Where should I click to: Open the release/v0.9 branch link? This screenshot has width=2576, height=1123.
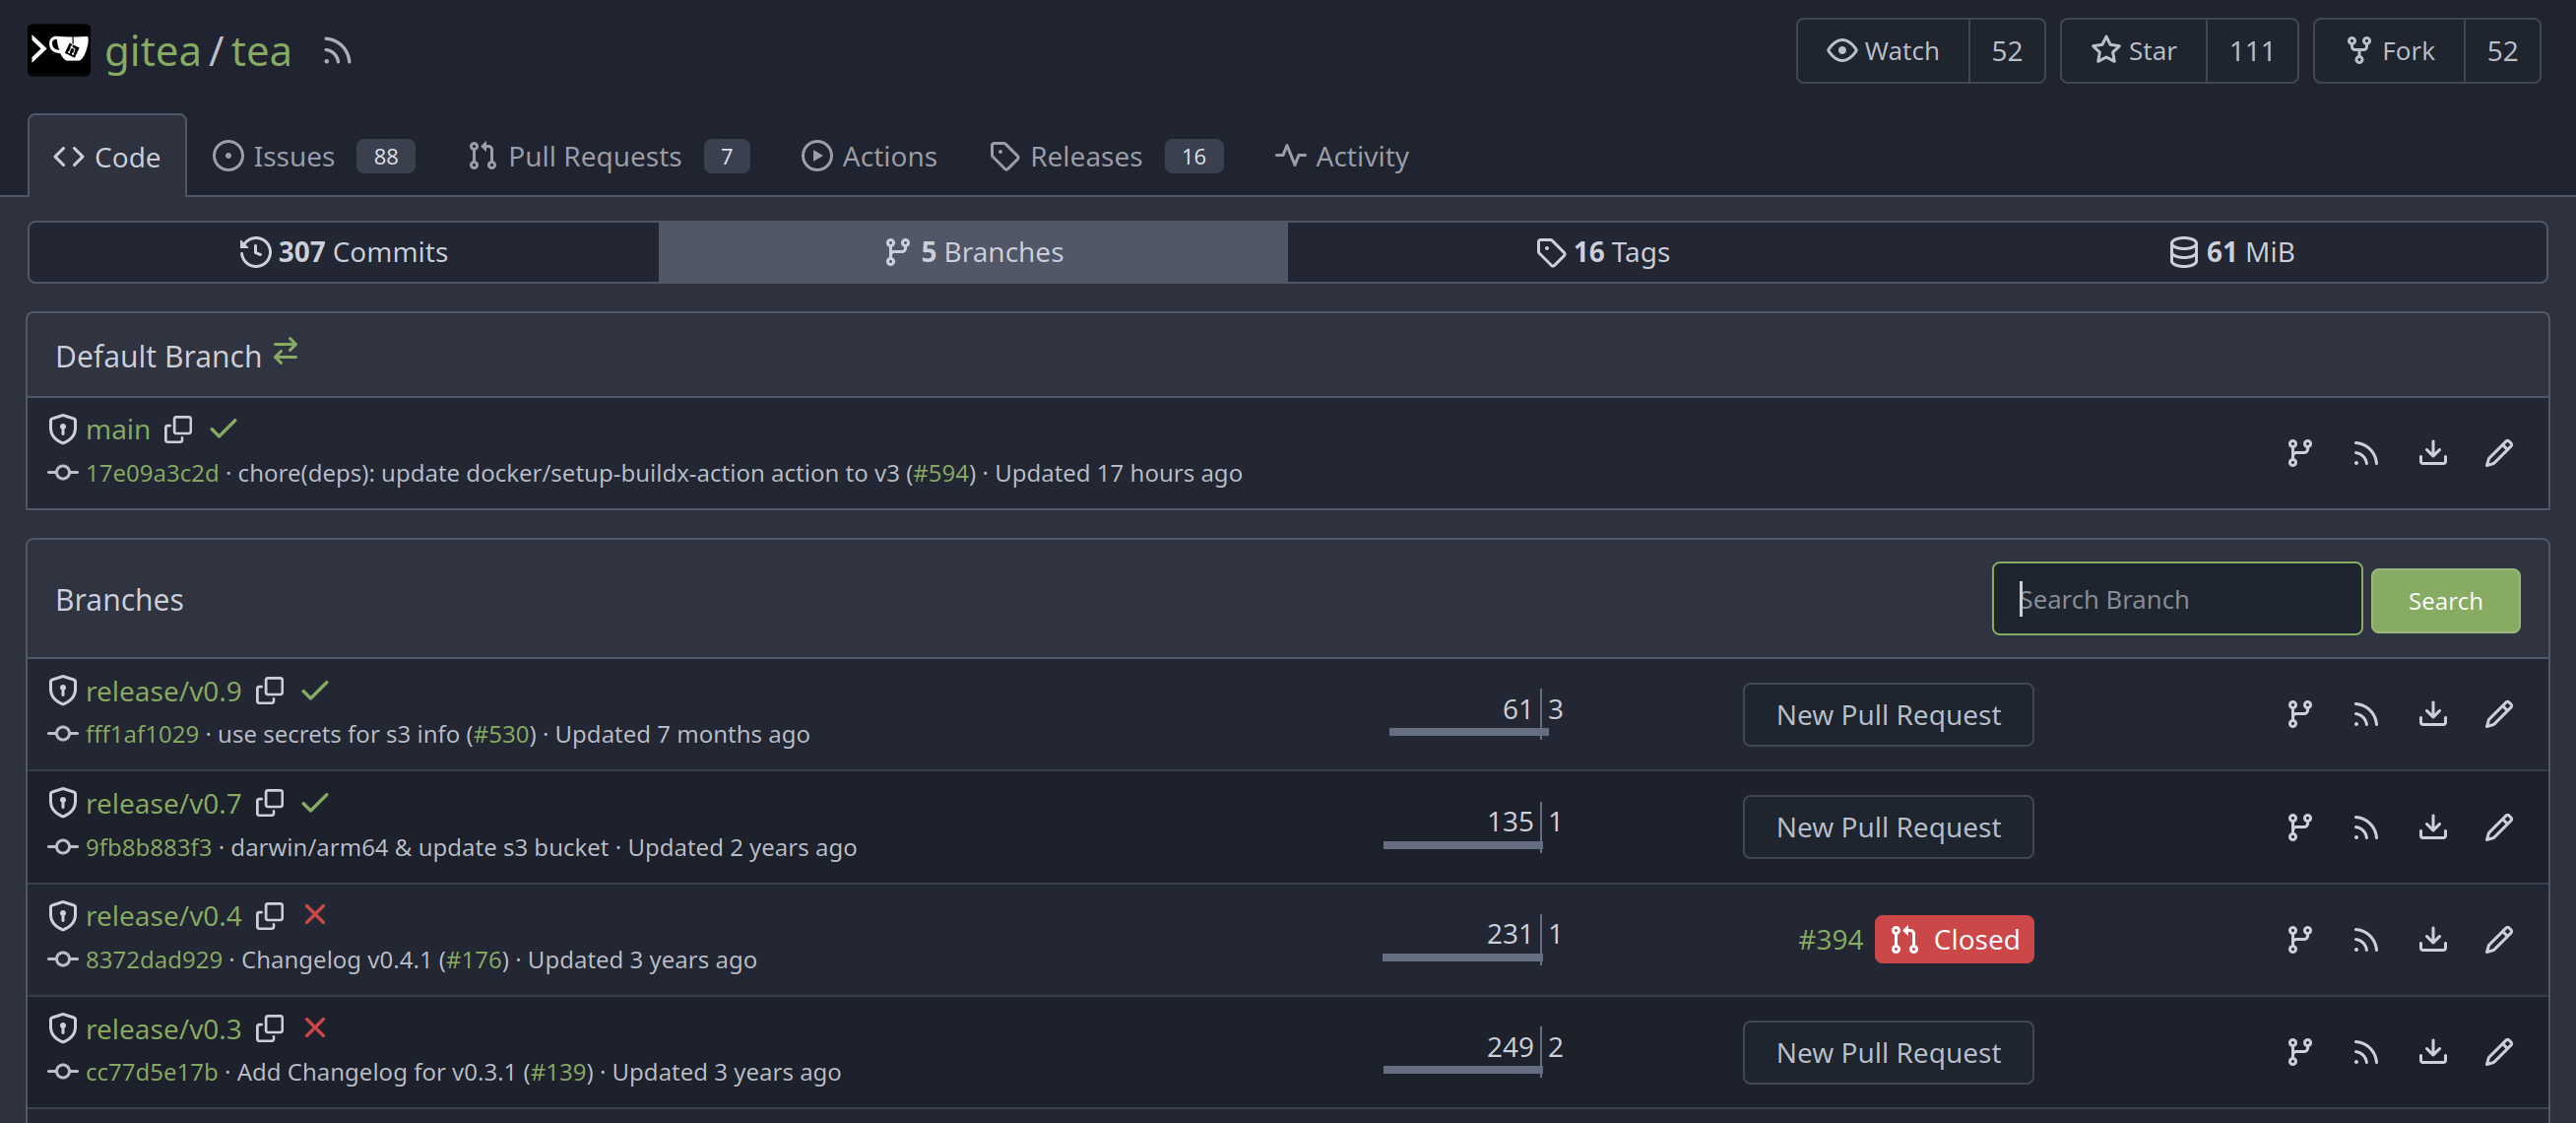(x=164, y=691)
